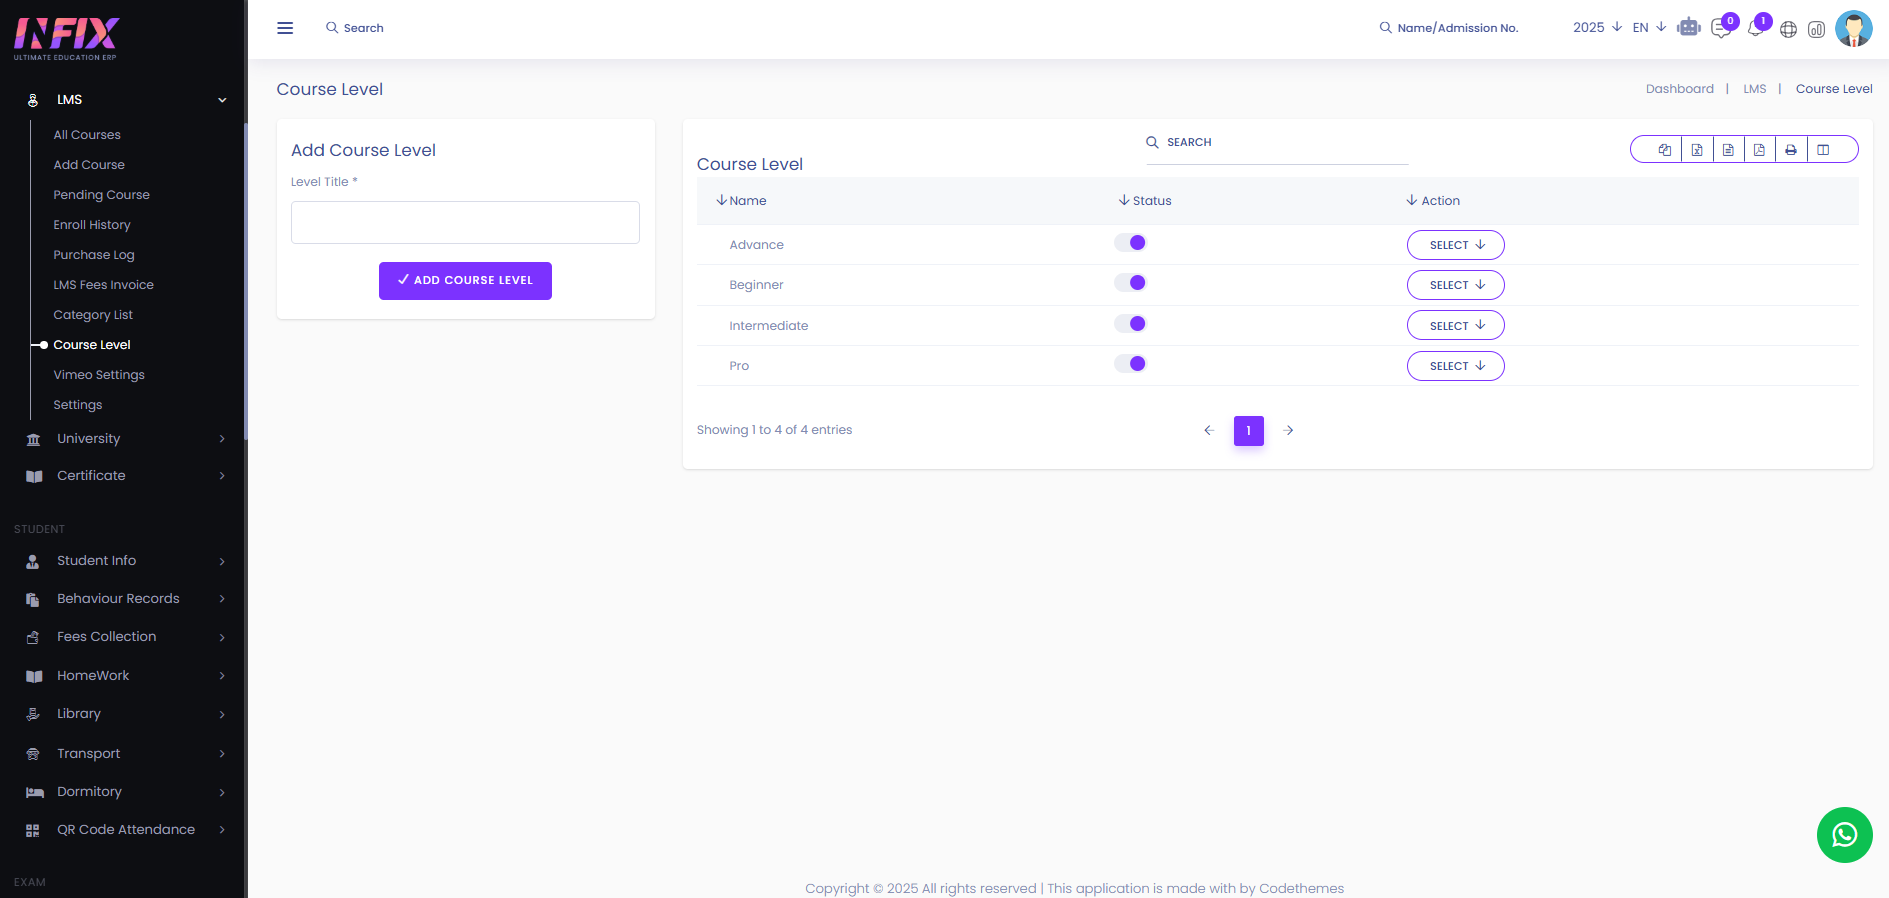This screenshot has height=898, width=1889.
Task: Open Settings in LMS menu
Action: [78, 405]
